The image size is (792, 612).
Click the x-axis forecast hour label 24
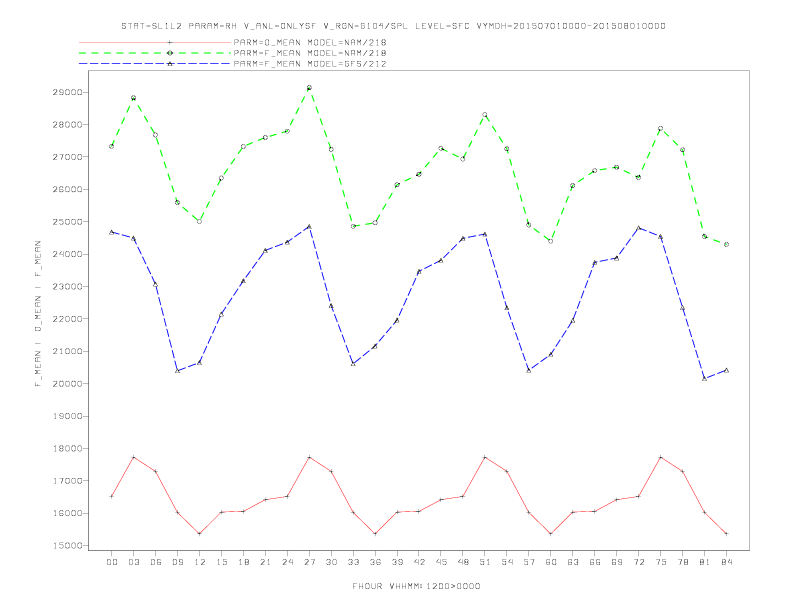click(287, 562)
